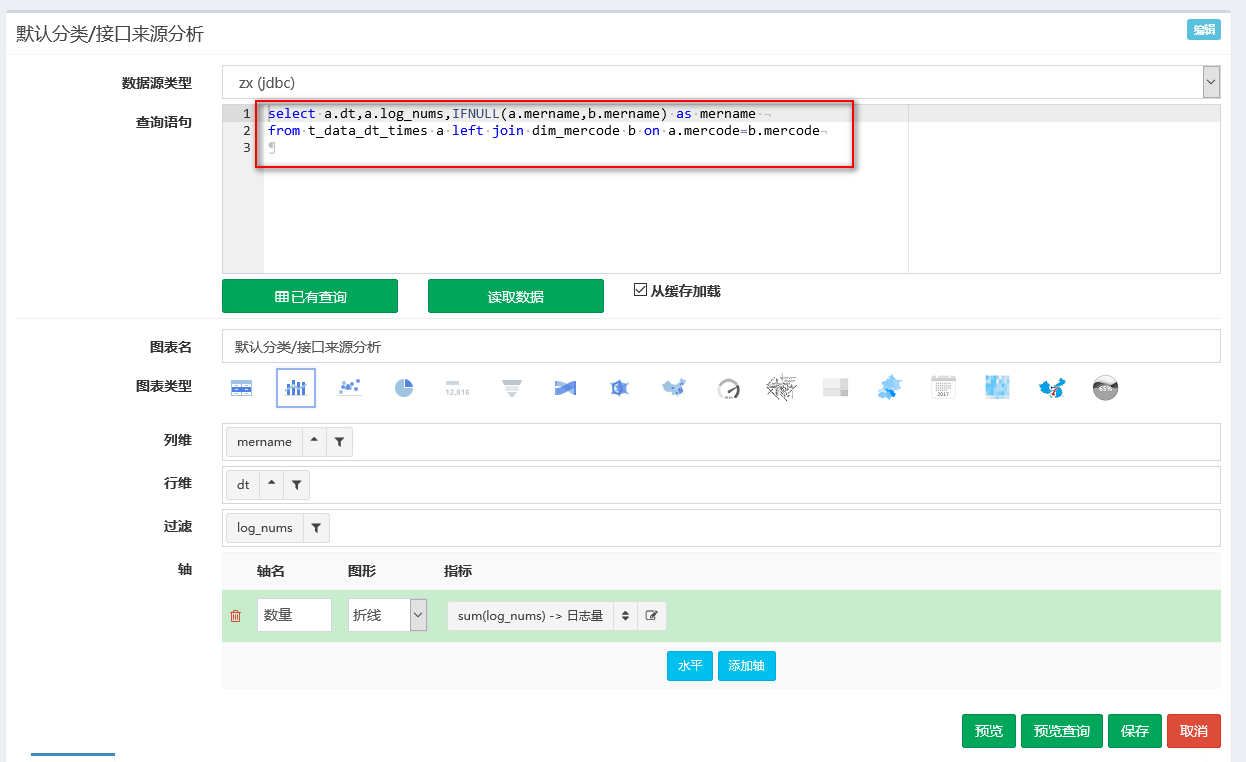Click the delete axis trash icon
Screen dimensions: 1246x762
pos(236,615)
